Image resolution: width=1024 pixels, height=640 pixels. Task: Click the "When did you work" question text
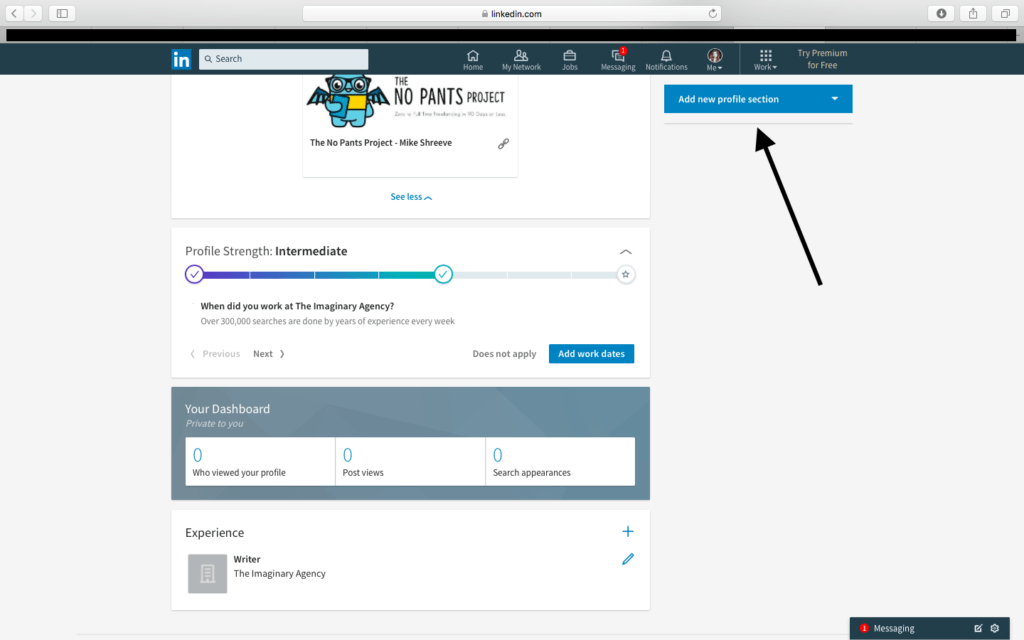[x=297, y=306]
